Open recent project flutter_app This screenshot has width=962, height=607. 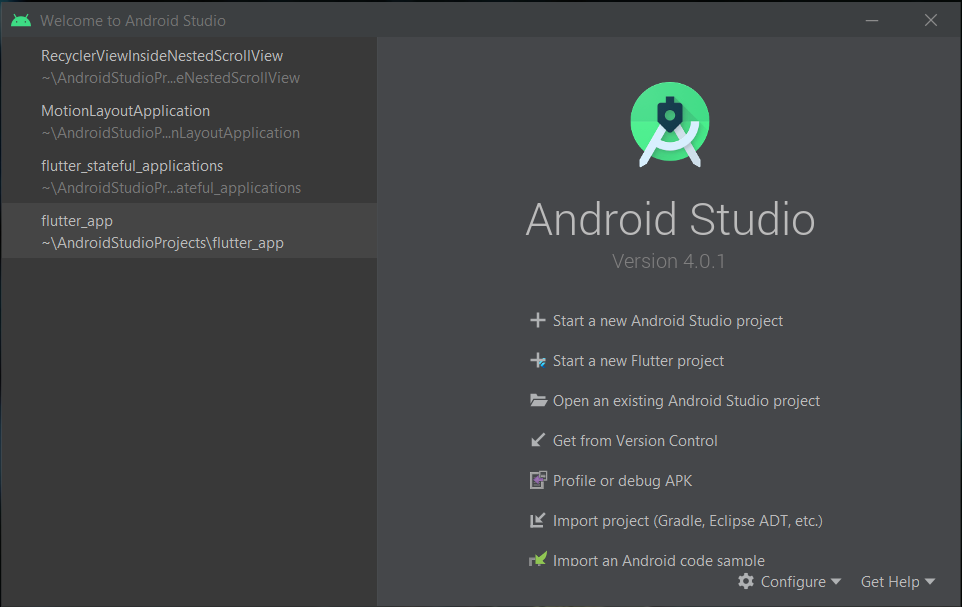coord(189,231)
